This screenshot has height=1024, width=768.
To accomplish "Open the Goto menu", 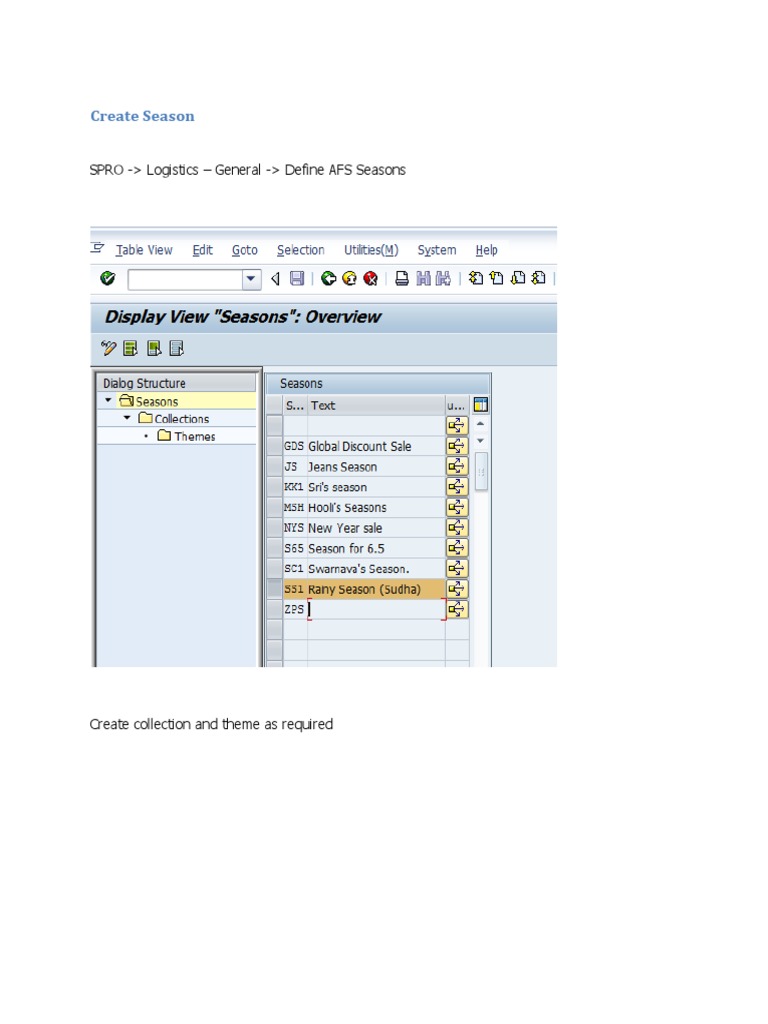I will coord(245,249).
